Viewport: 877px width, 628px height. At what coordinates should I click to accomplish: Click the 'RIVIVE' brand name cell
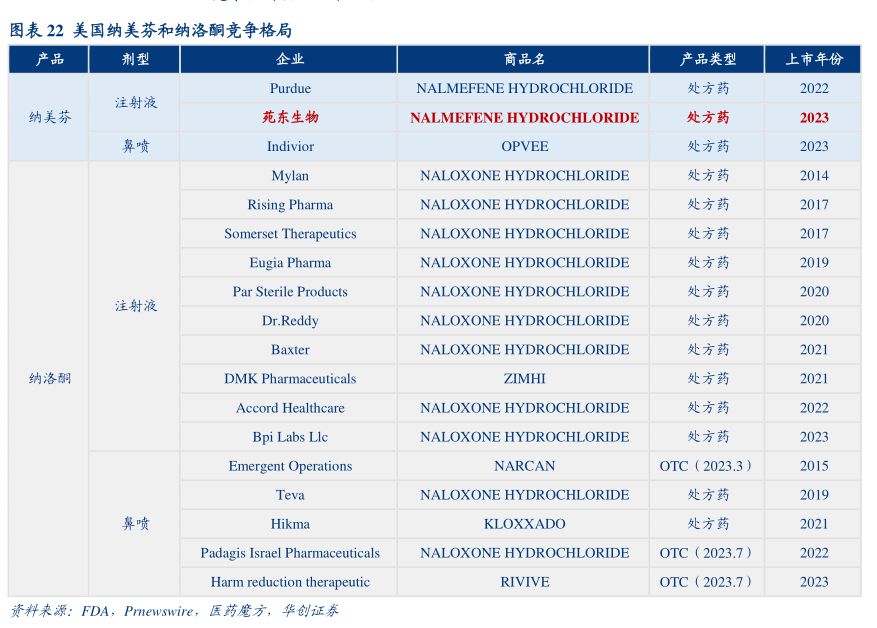(x=524, y=583)
